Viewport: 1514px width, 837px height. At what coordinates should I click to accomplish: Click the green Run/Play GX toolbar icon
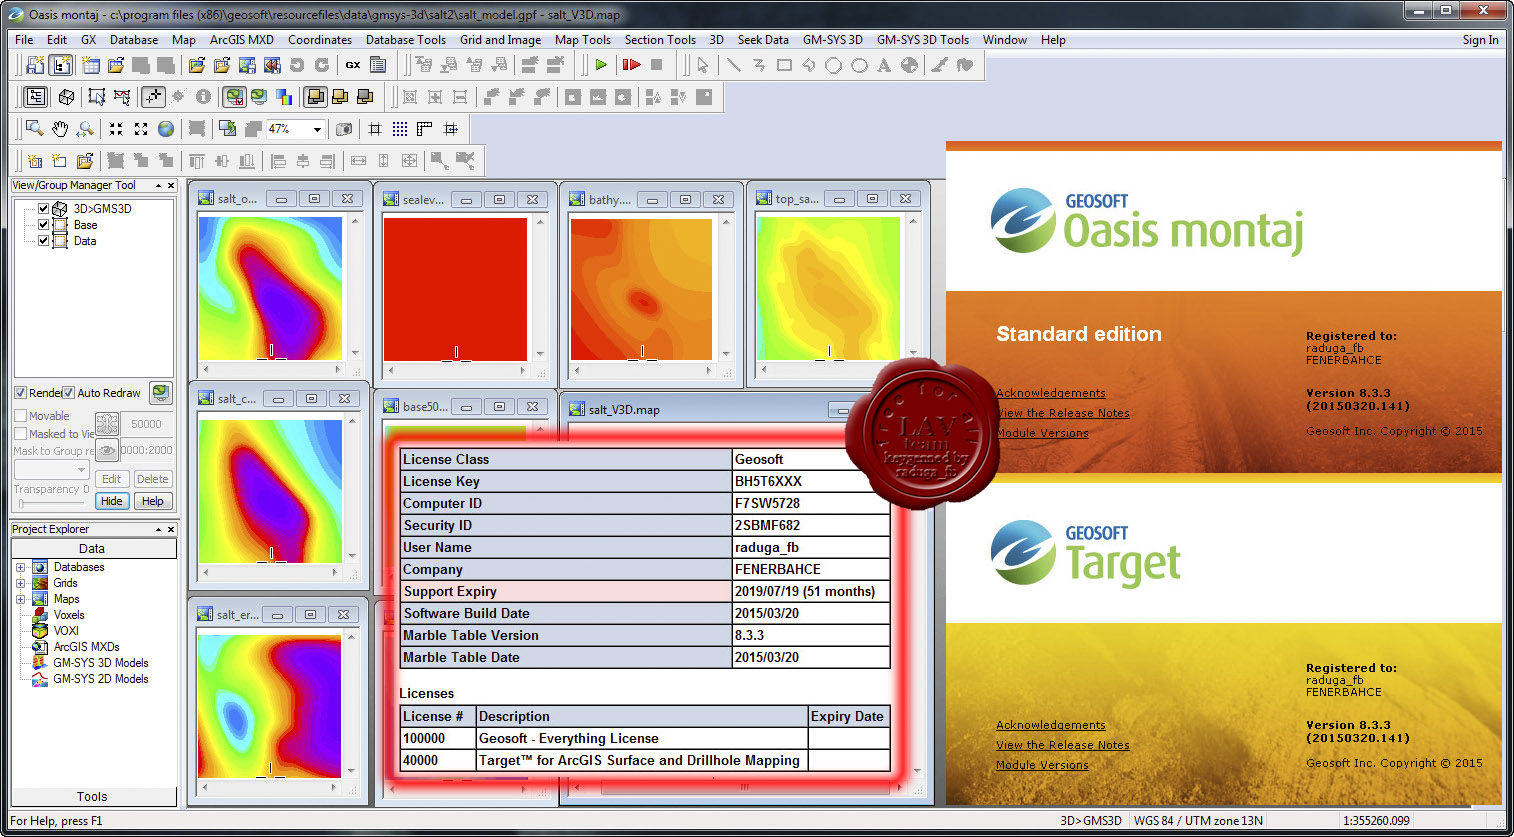click(601, 65)
